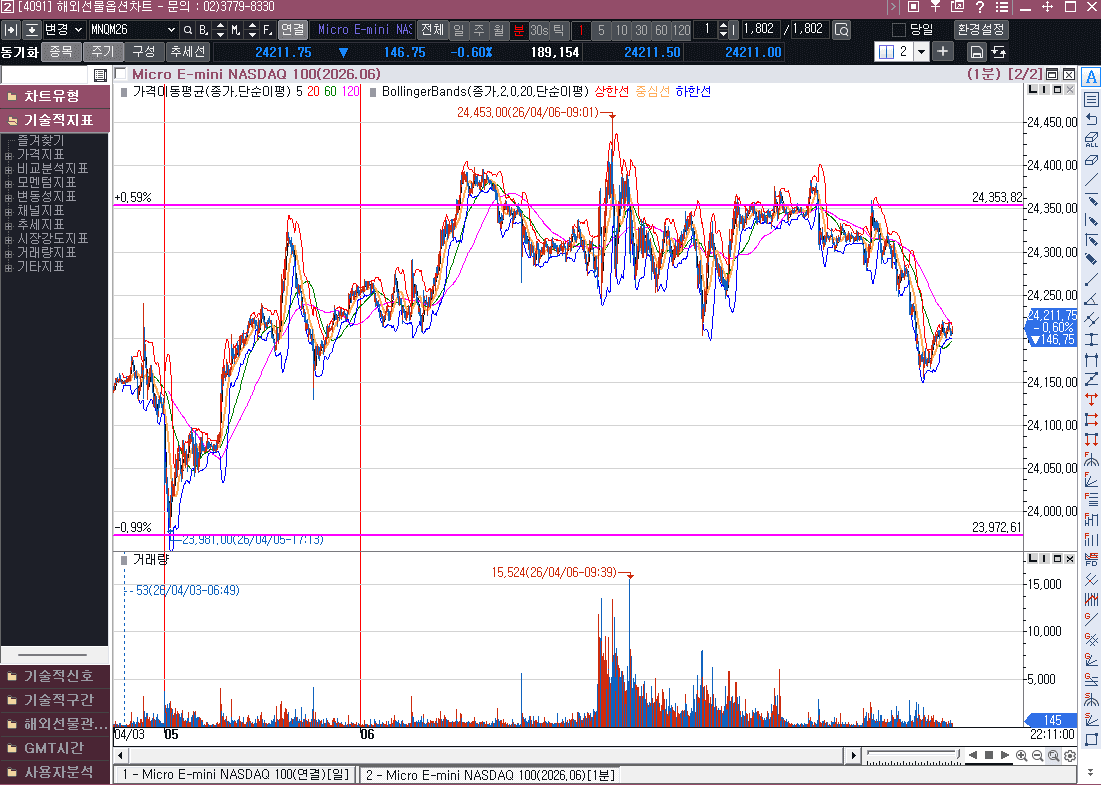Viewport: 1101px width, 785px height.
Task: Toggle checkbox beside Micro E-mini NASDAQ title
Action: click(x=121, y=74)
